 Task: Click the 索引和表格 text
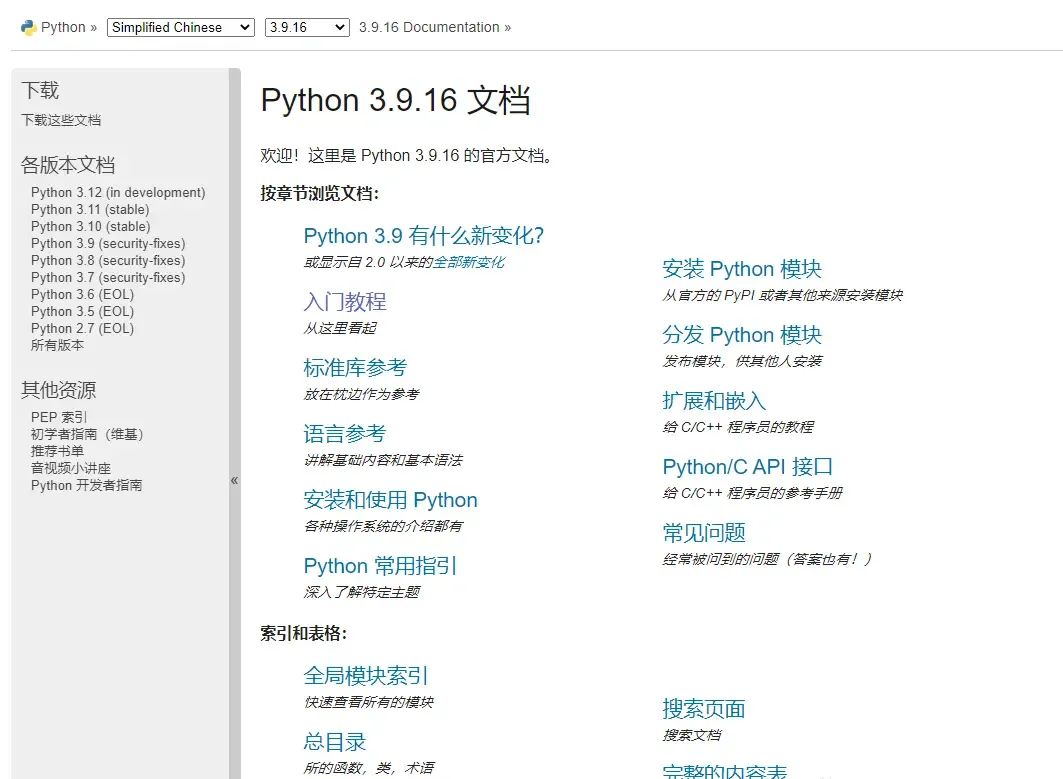[303, 633]
